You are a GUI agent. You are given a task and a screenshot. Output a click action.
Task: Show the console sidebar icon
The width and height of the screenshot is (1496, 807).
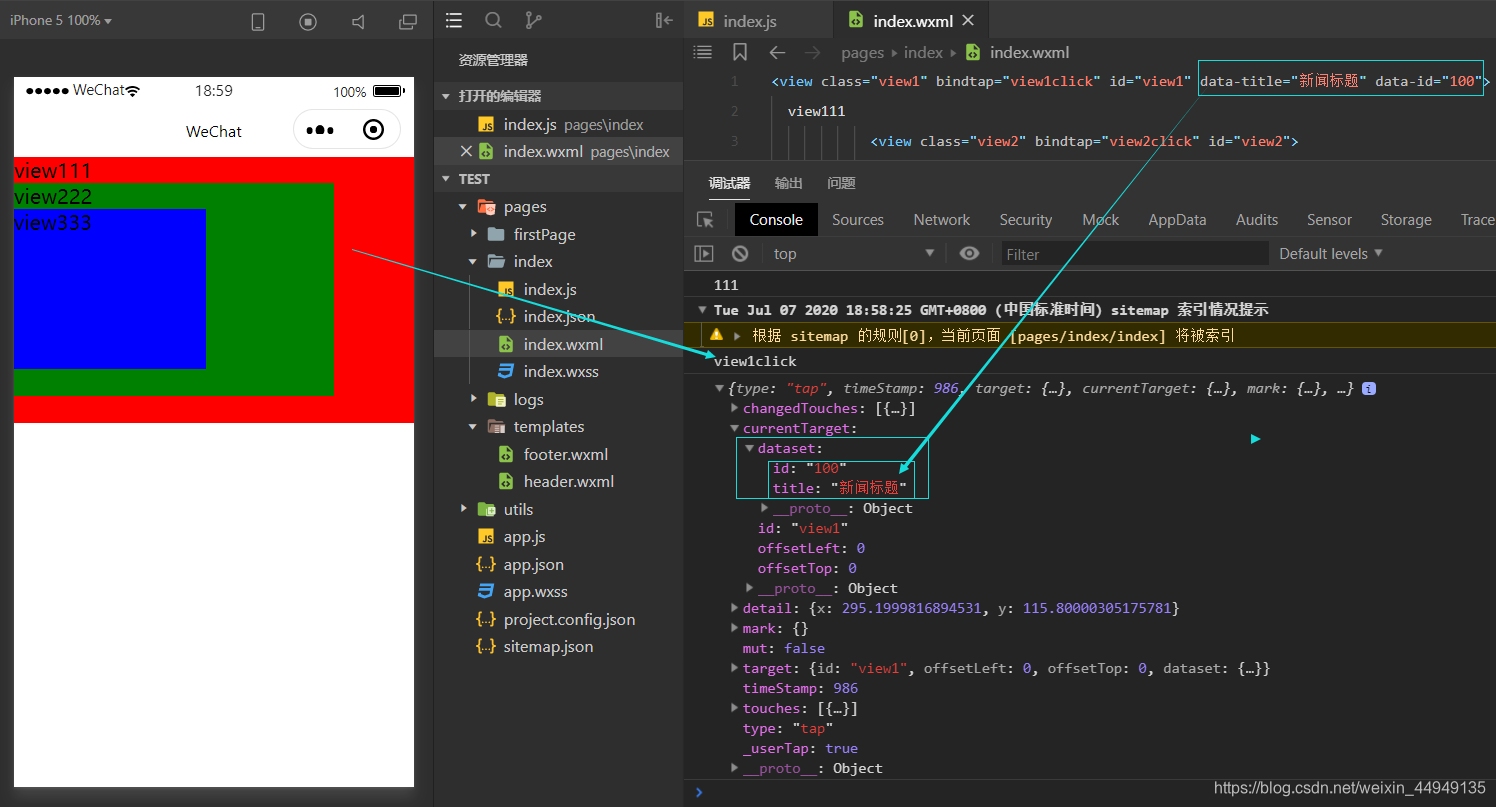(704, 254)
